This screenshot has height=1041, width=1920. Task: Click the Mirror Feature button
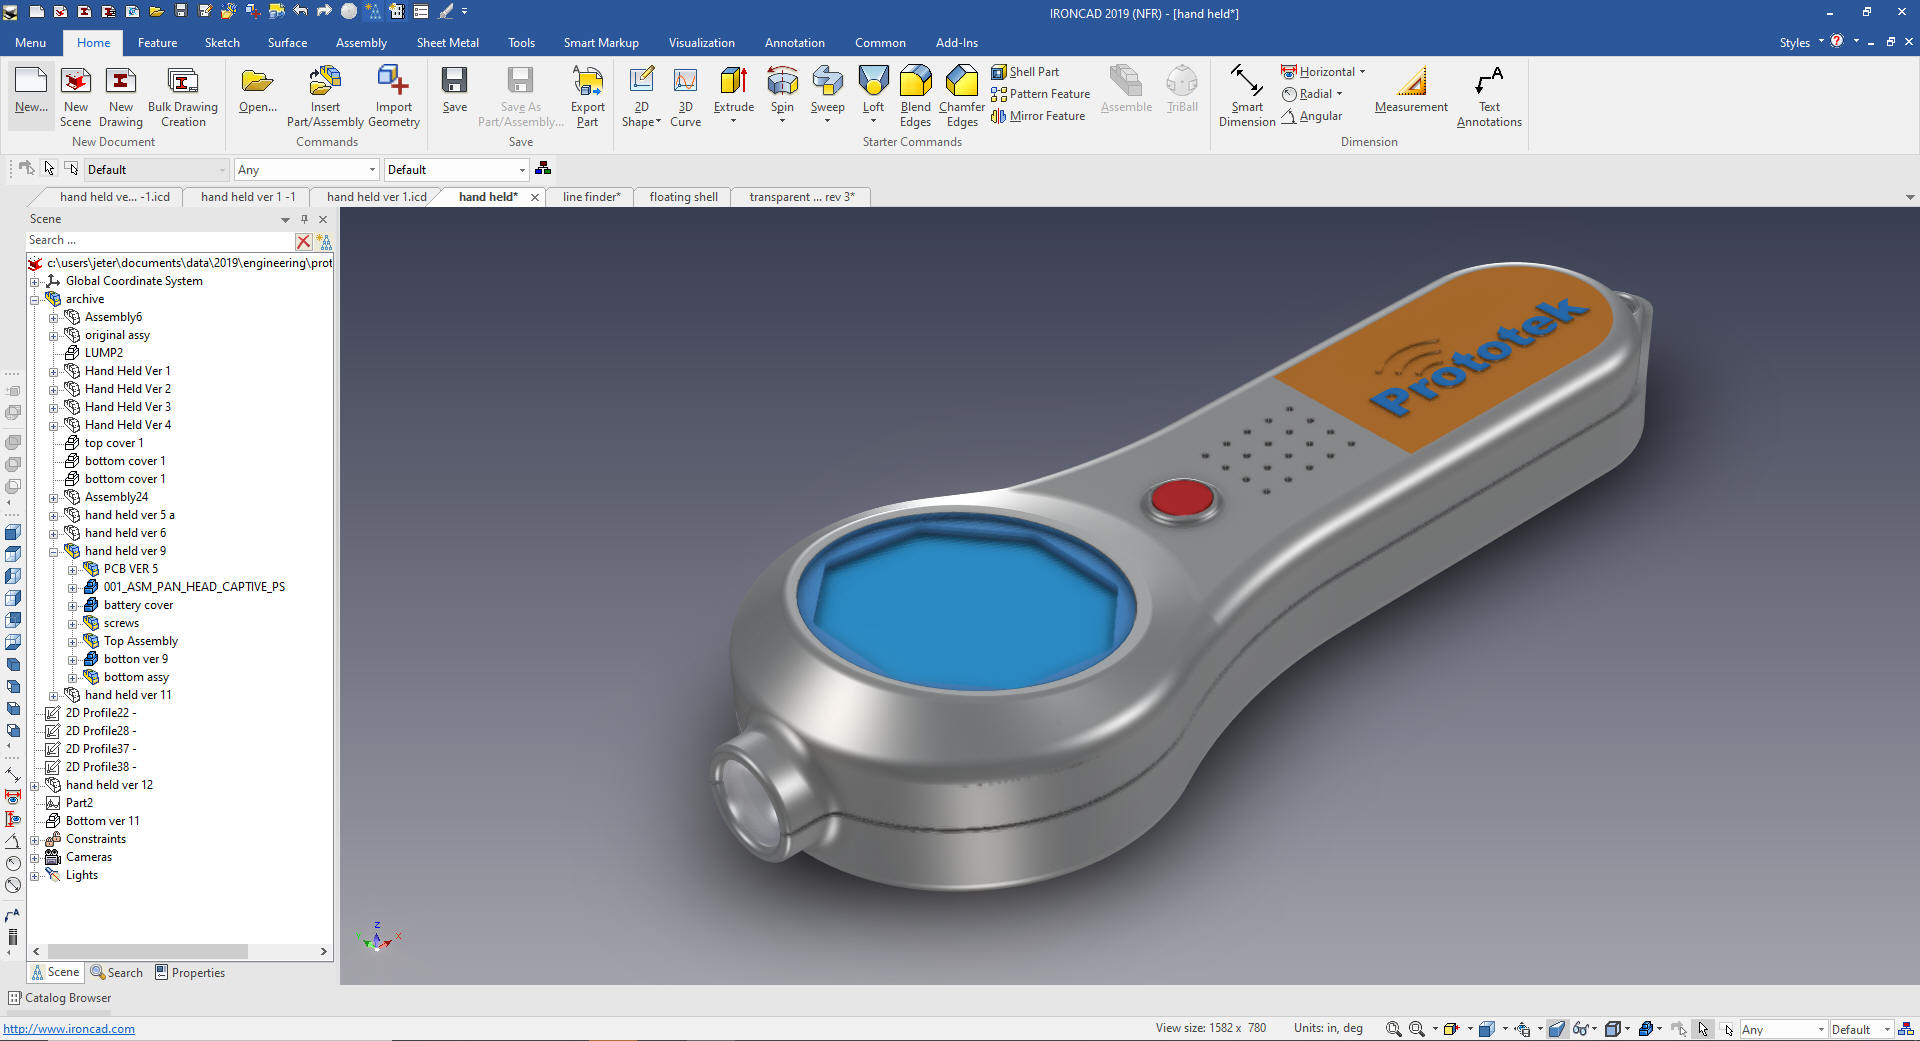[x=1038, y=116]
